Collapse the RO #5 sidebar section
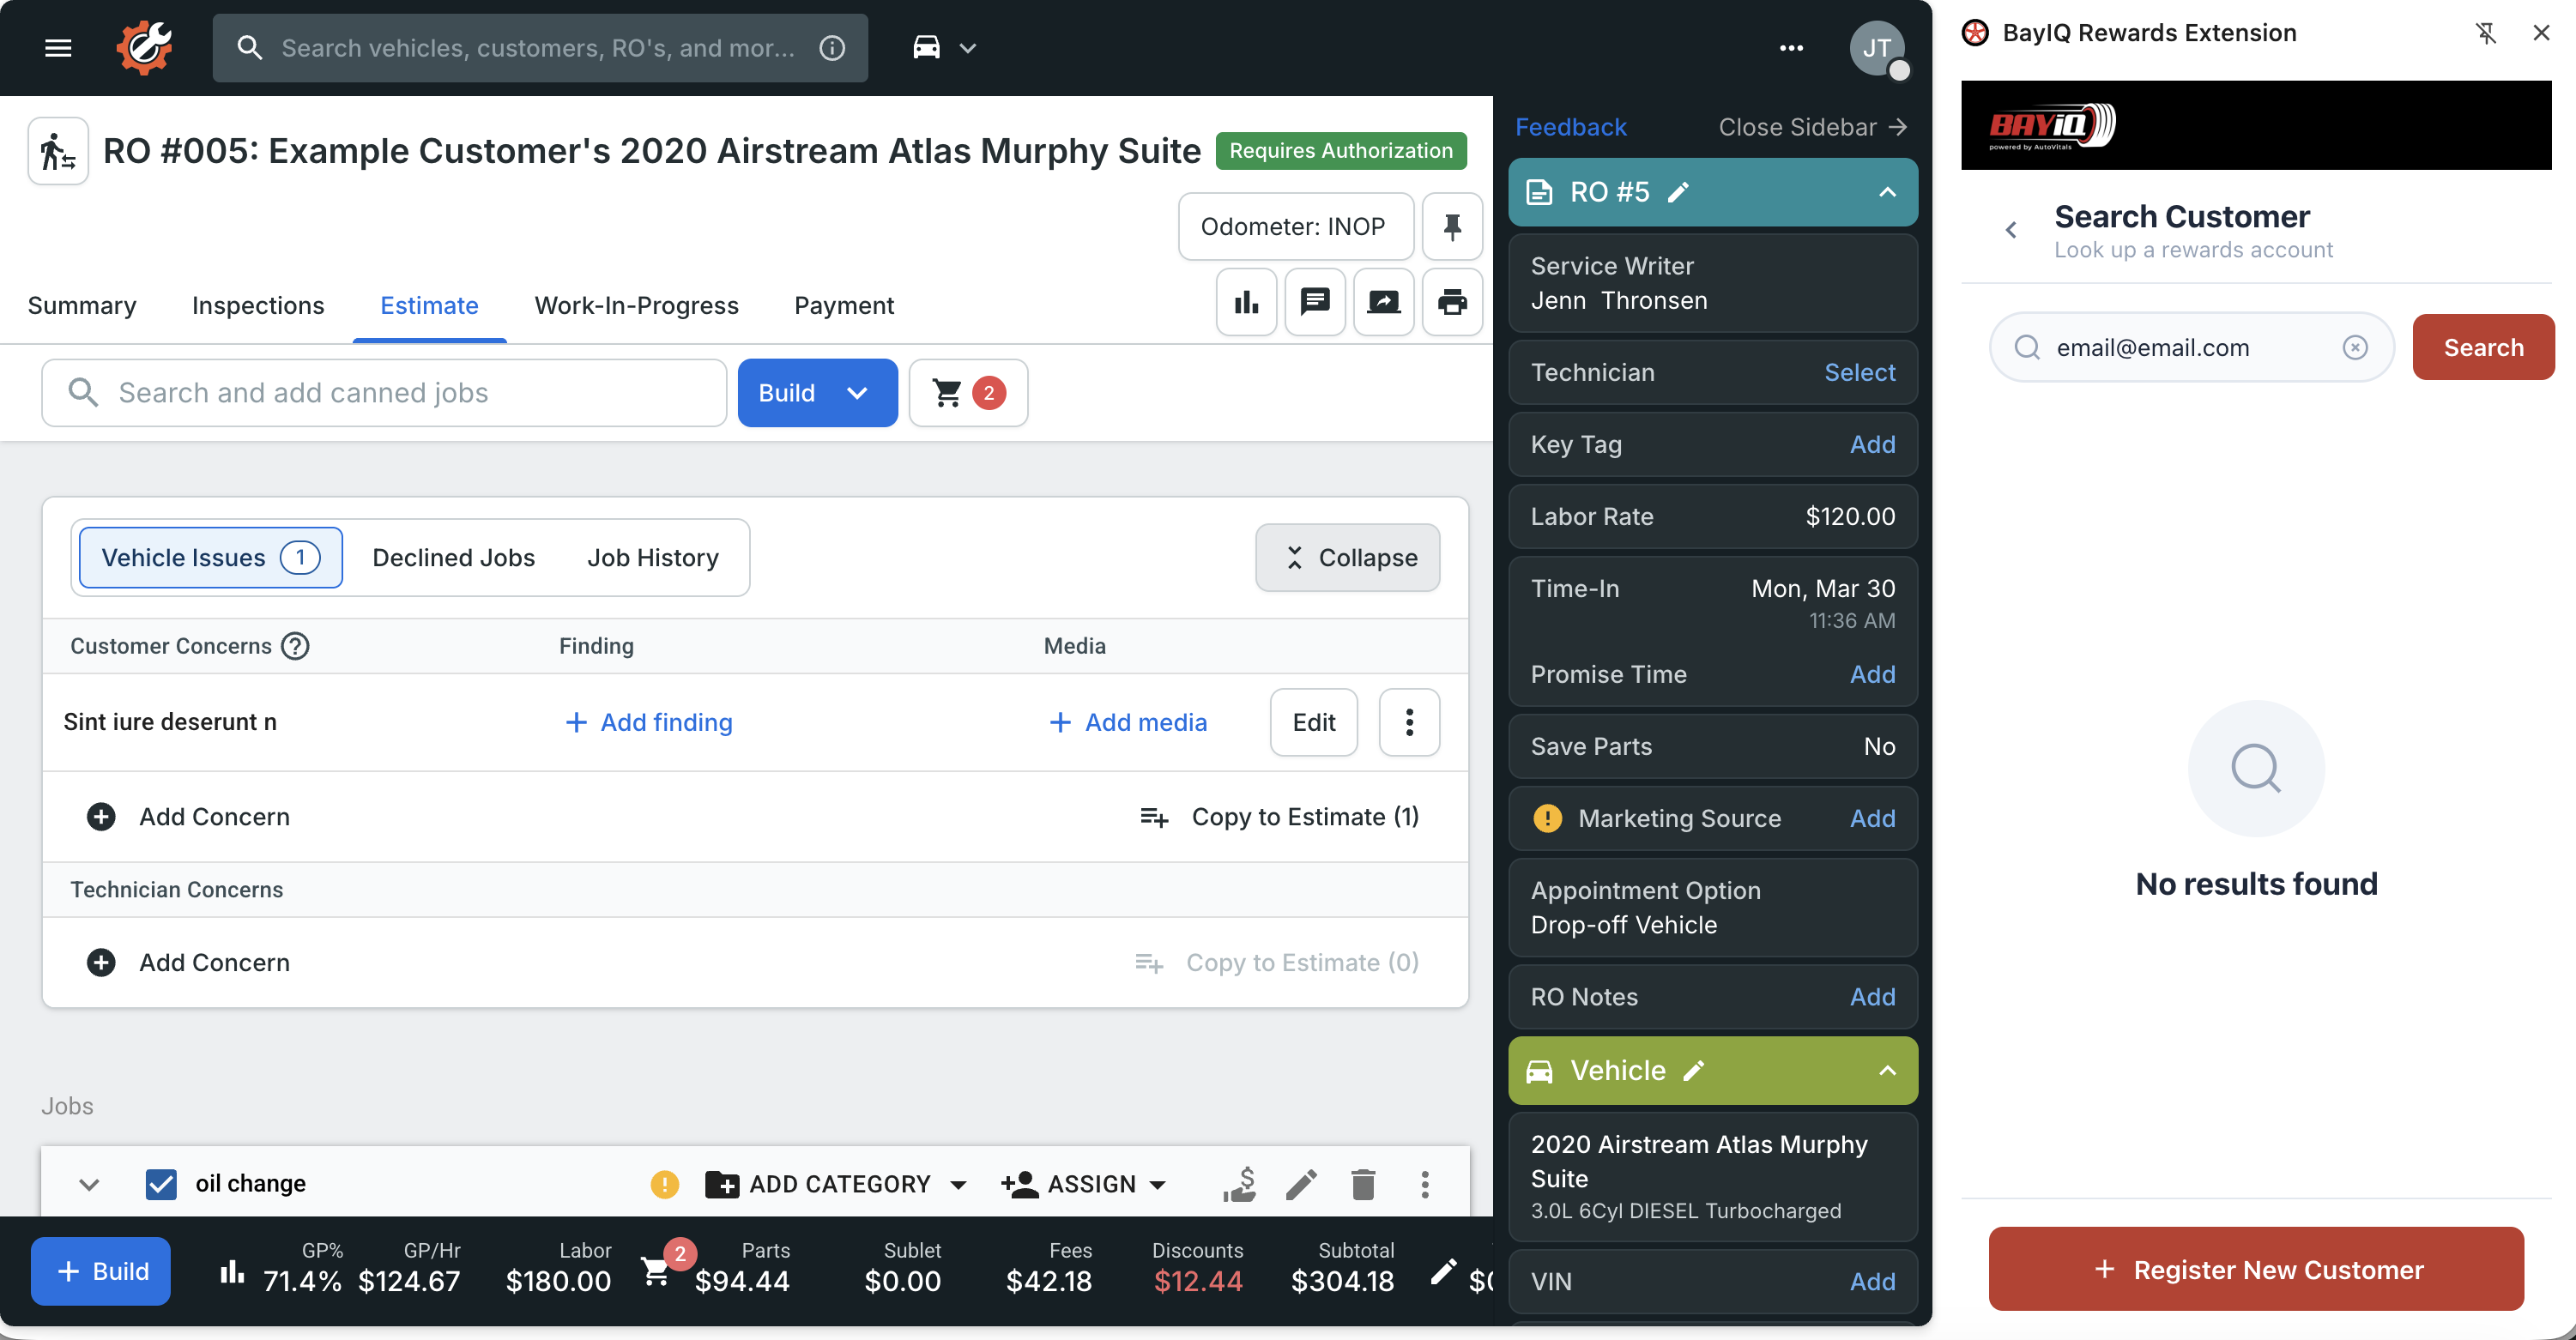This screenshot has height=1340, width=2576. (1887, 192)
